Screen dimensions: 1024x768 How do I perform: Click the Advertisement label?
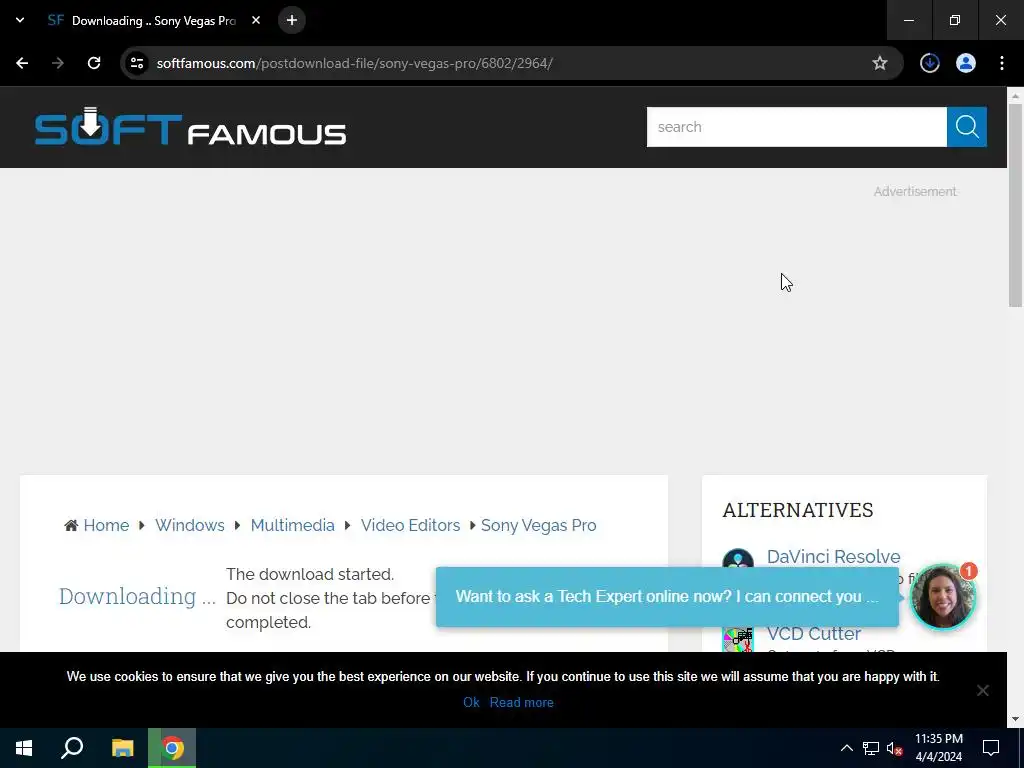click(x=915, y=191)
